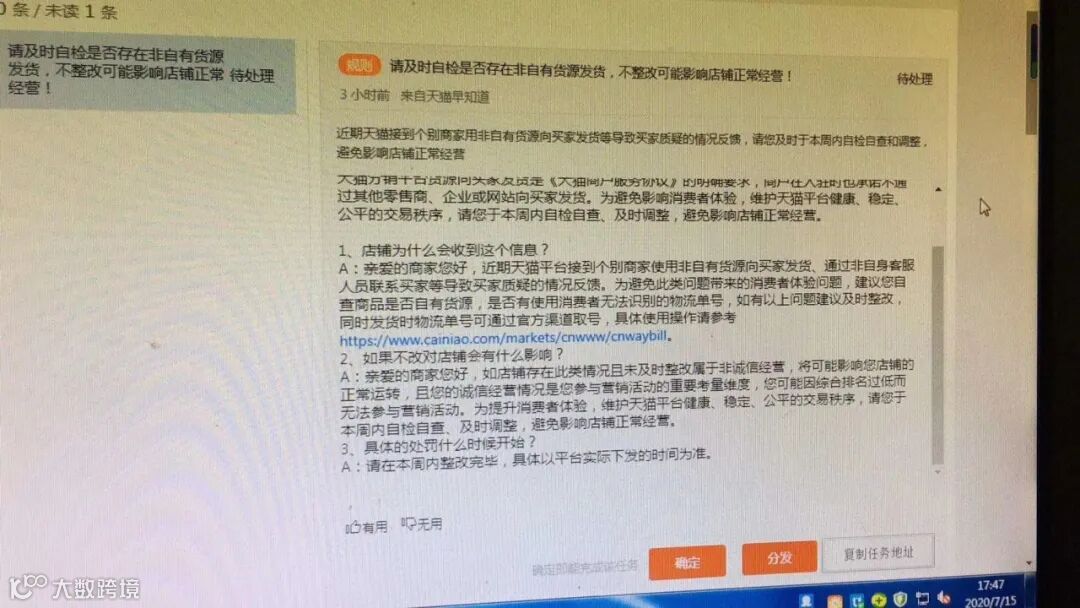This screenshot has height=608, width=1080.
Task: Click the thumbs-up 有用 icon
Action: click(353, 527)
